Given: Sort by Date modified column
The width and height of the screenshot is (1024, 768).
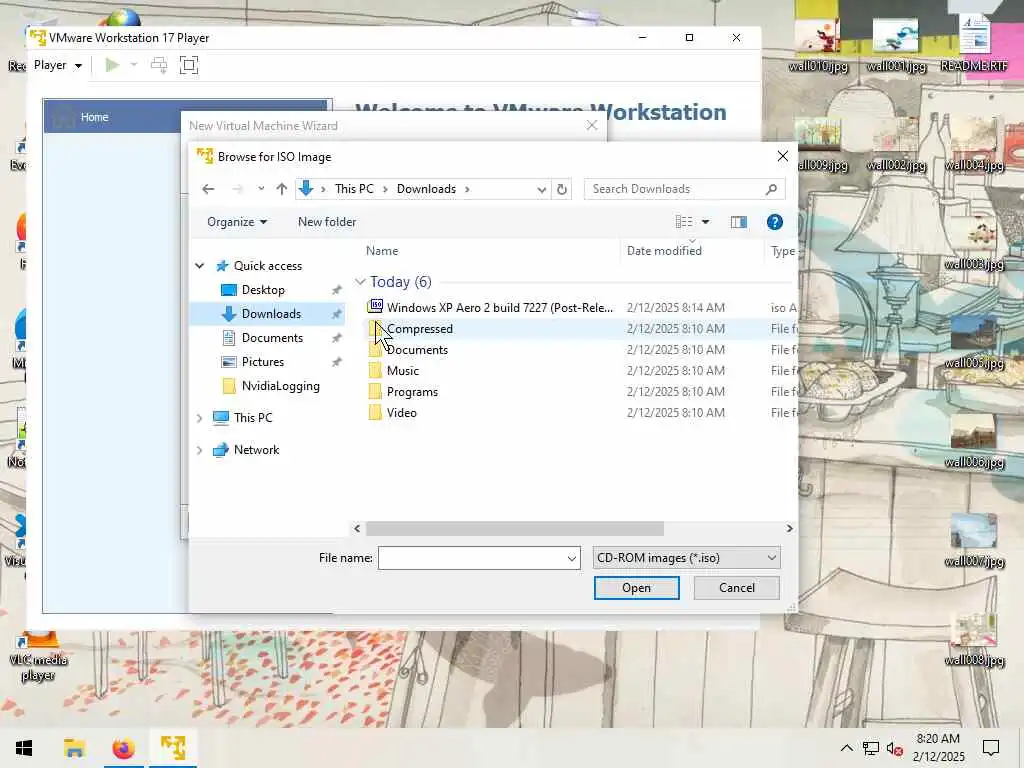Looking at the screenshot, I should point(664,251).
